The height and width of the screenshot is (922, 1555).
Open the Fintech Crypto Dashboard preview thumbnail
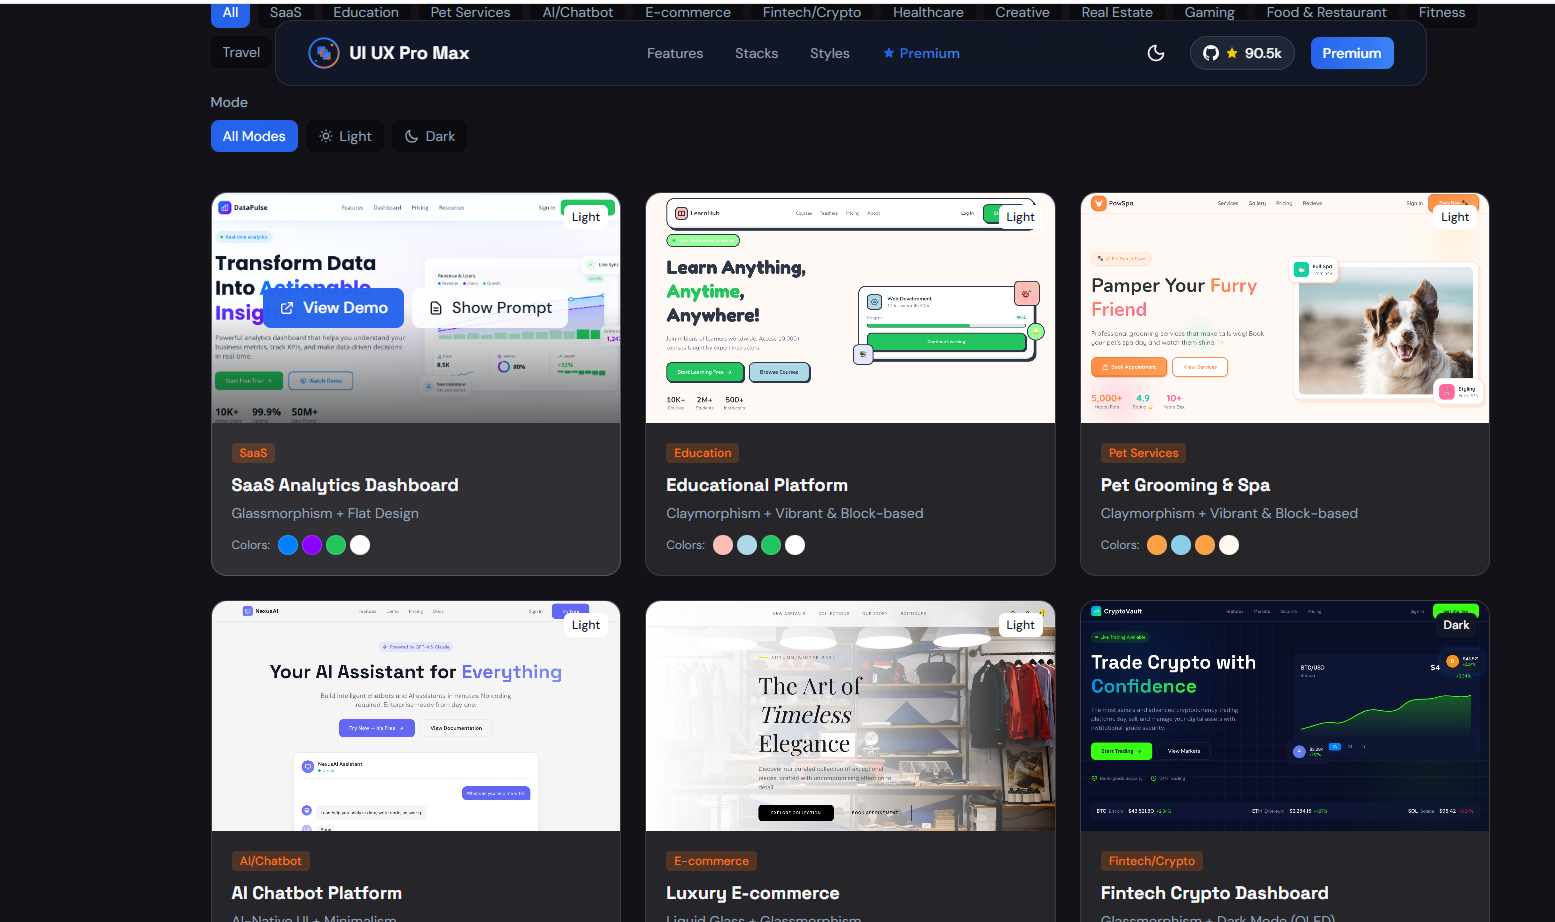tap(1285, 716)
